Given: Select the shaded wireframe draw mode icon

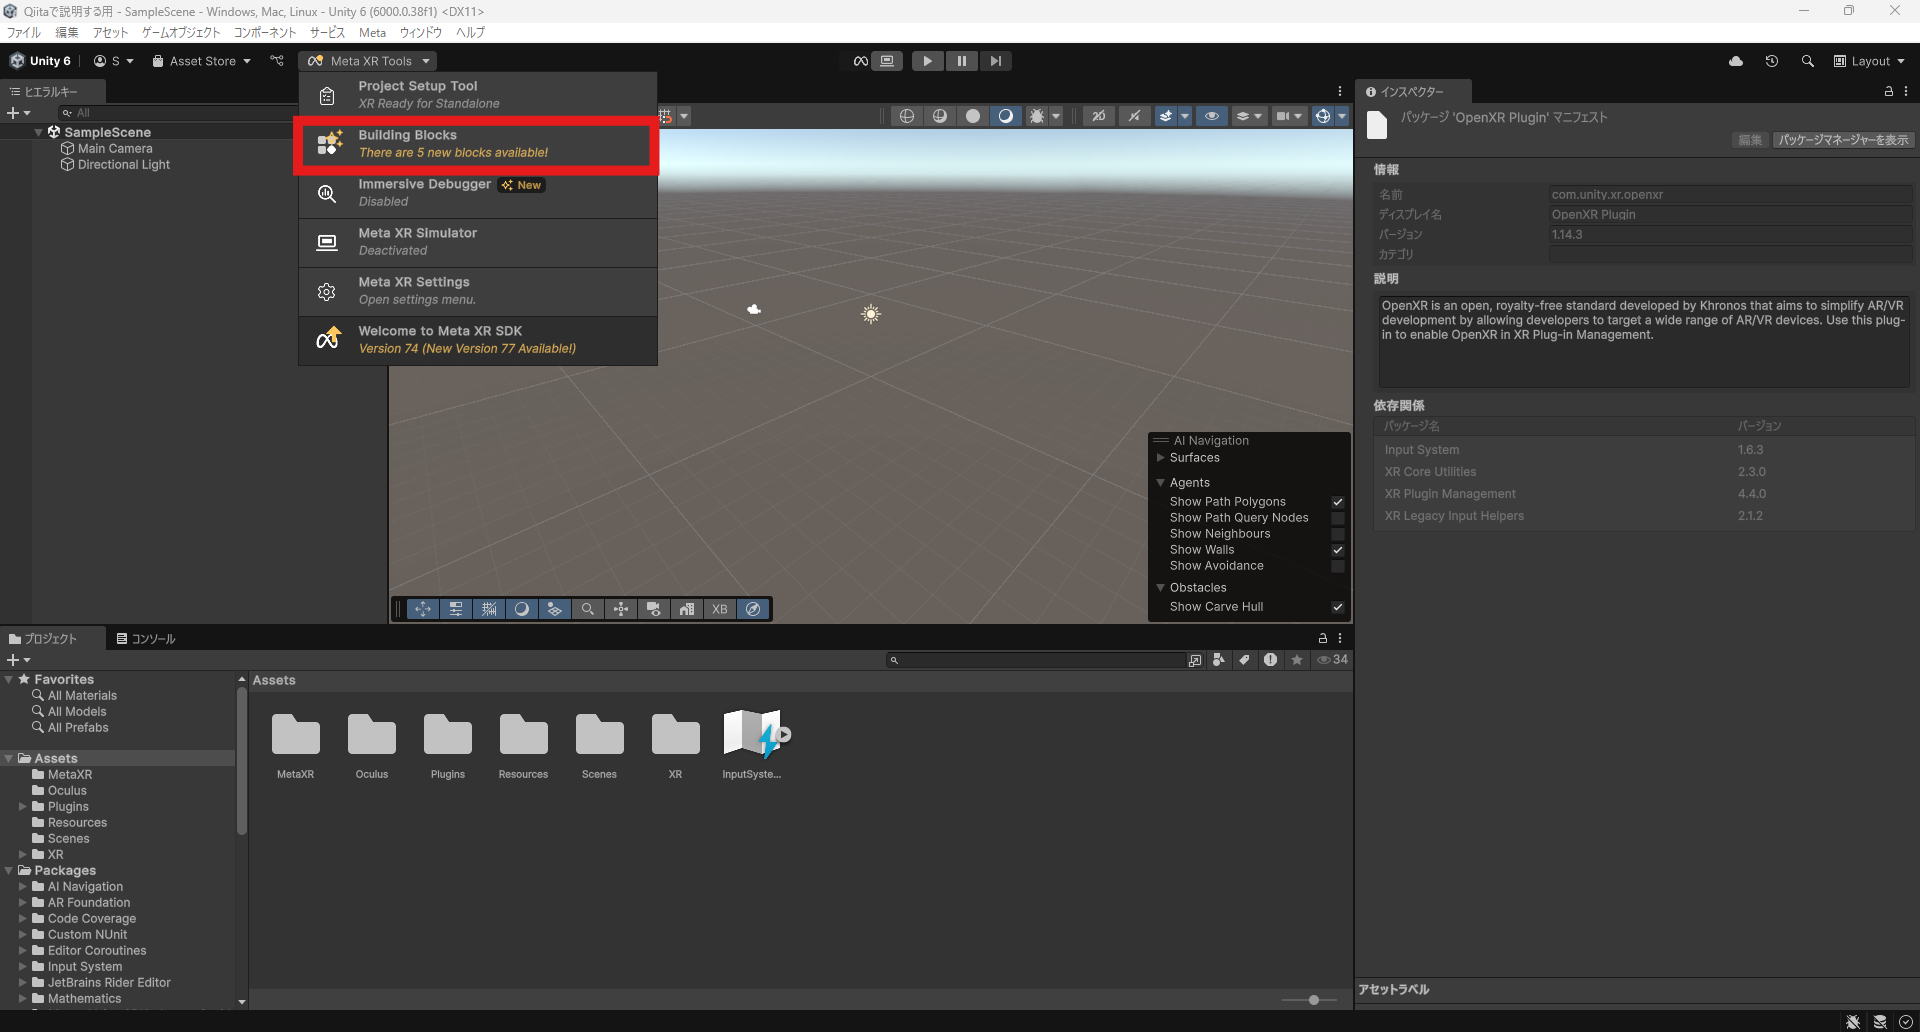Looking at the screenshot, I should (x=940, y=116).
